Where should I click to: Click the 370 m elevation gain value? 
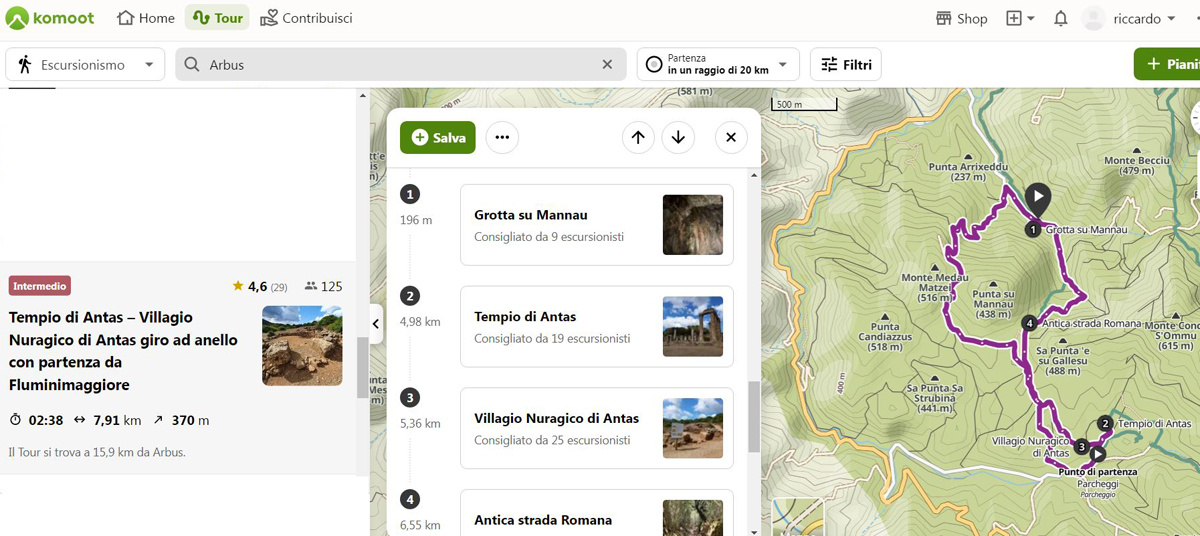coord(190,420)
